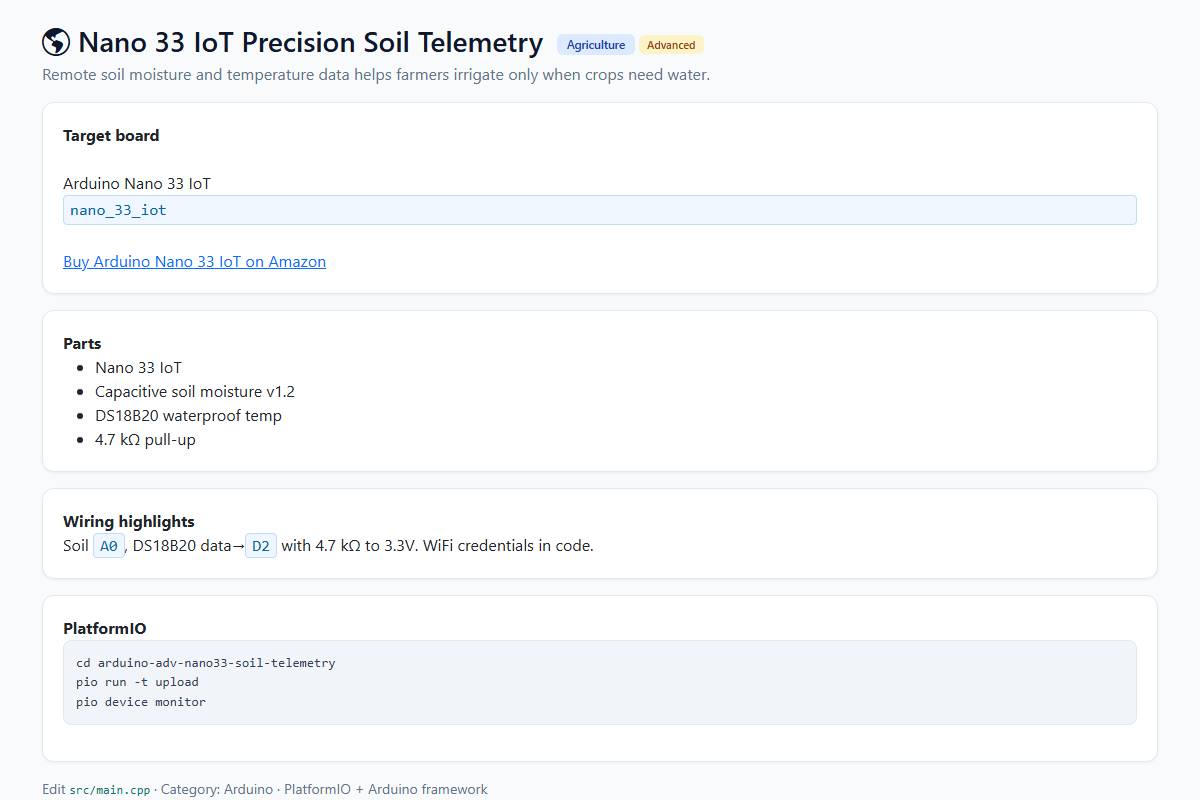Open the Buy Arduino Nano 33 IoT on Amazon link
This screenshot has width=1200, height=800.
coord(194,261)
